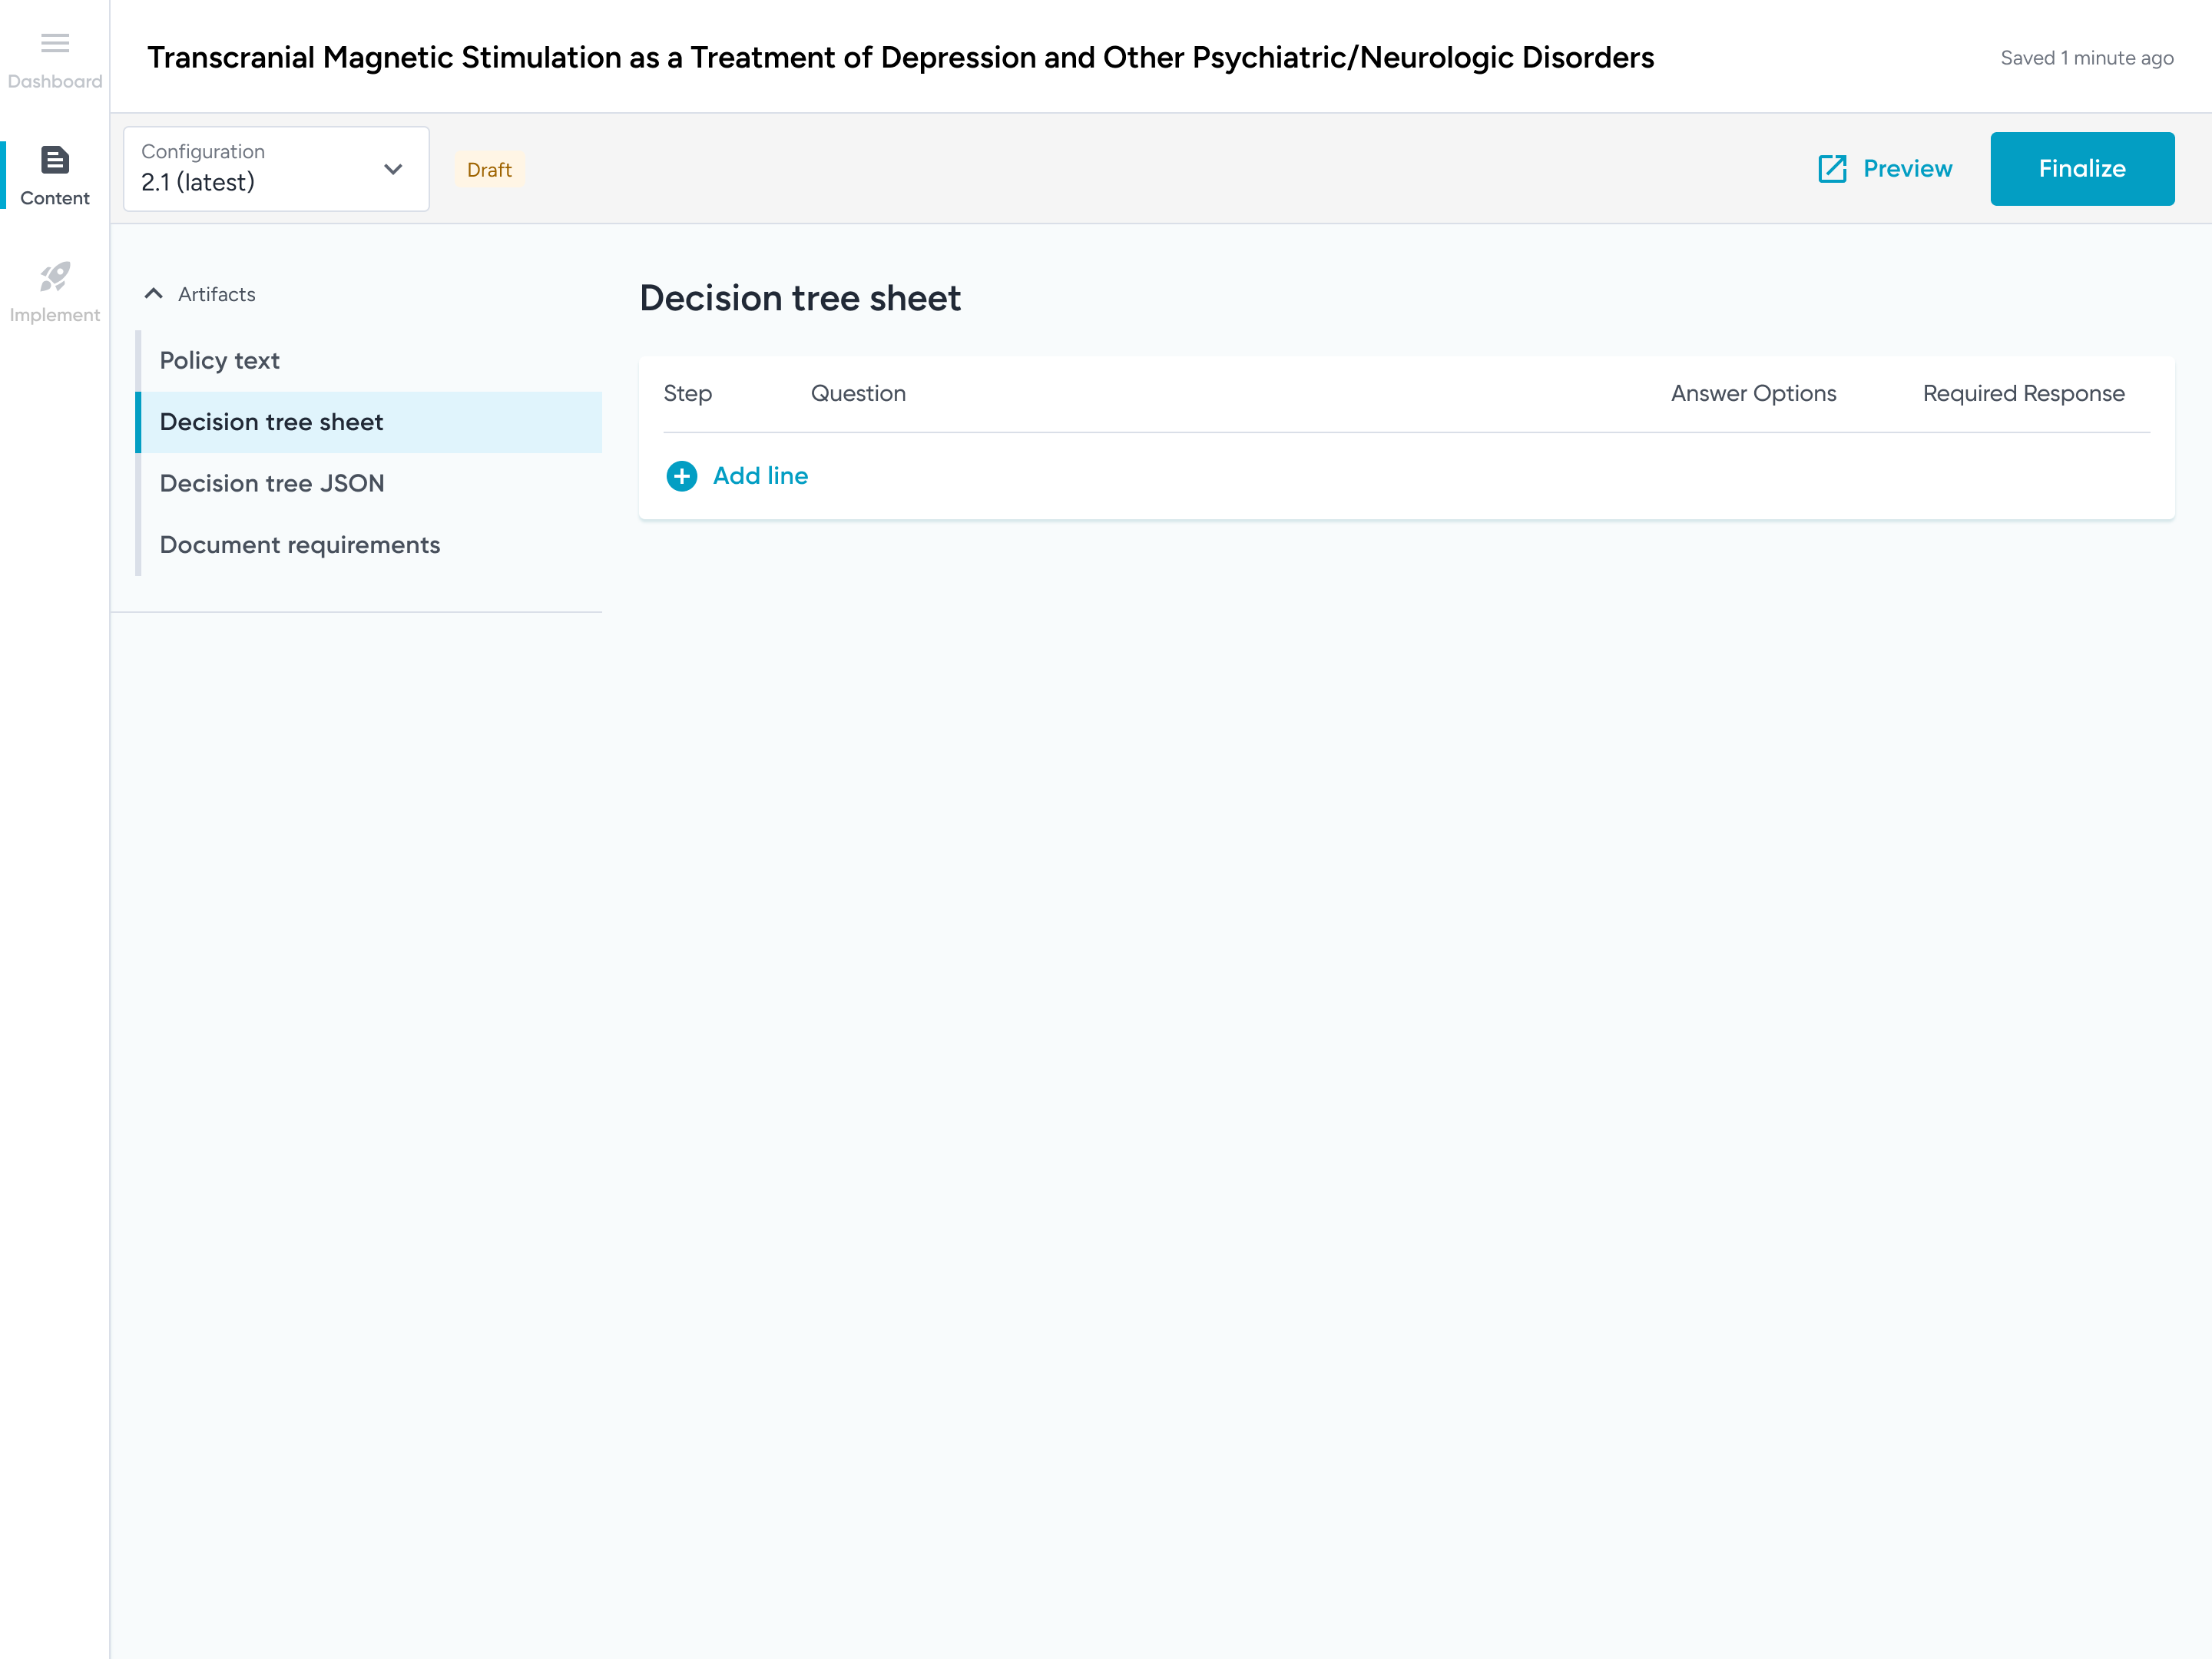Image resolution: width=2212 pixels, height=1659 pixels.
Task: Open the hamburger Dashboard menu icon
Action: 55,43
